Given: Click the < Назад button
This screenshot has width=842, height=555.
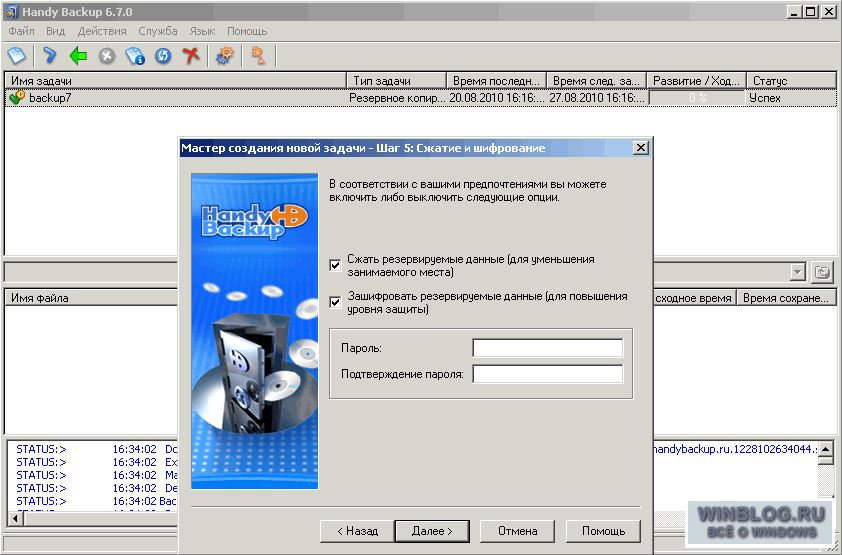Looking at the screenshot, I should point(357,531).
